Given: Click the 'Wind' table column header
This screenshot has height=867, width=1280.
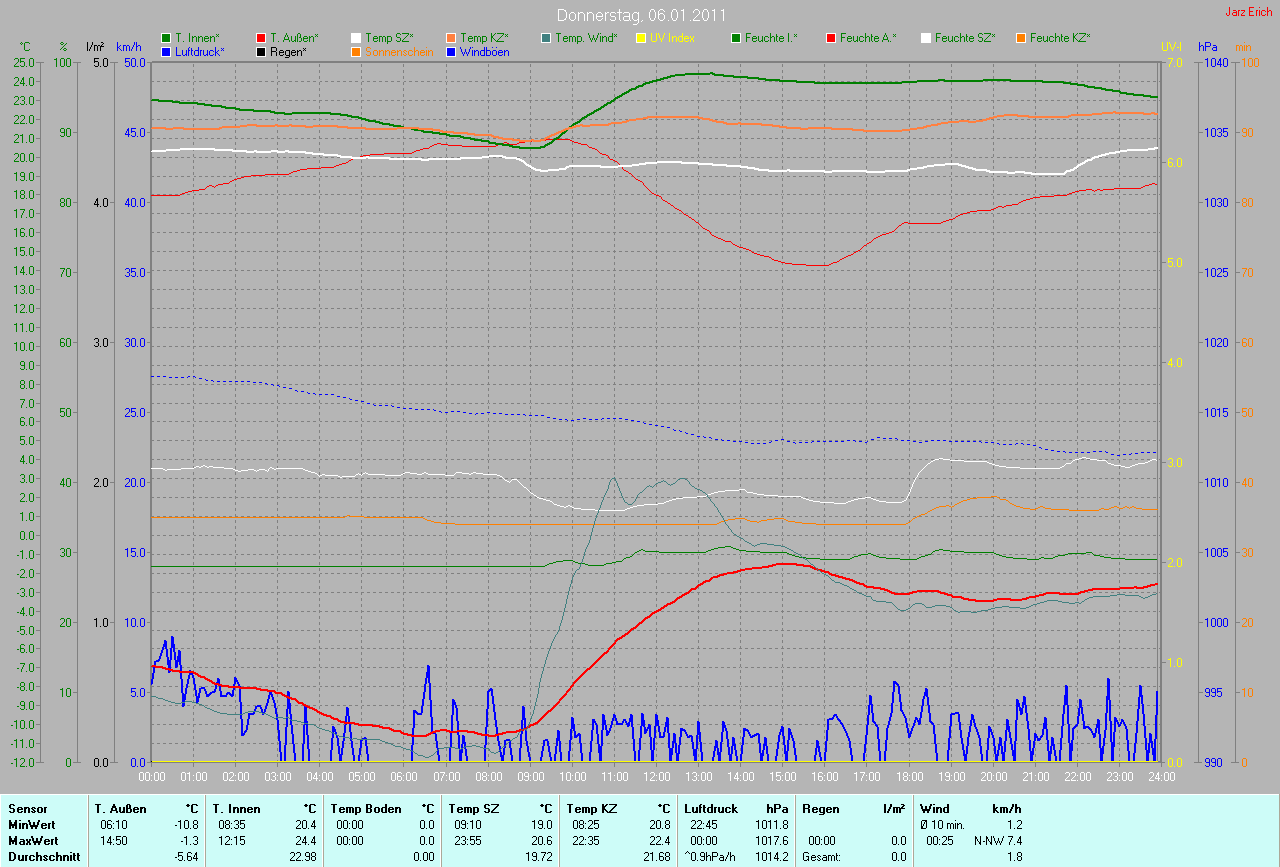Looking at the screenshot, I should 935,809.
